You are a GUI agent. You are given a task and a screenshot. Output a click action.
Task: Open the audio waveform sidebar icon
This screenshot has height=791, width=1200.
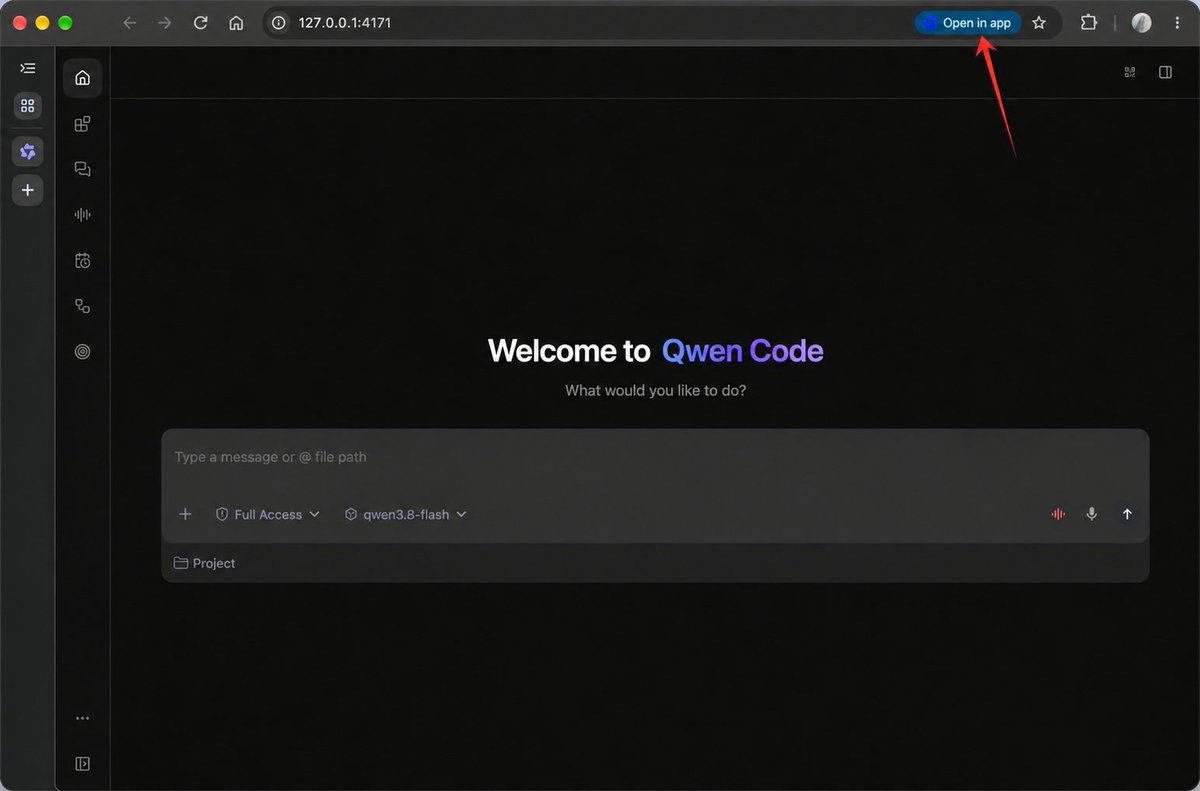point(82,214)
